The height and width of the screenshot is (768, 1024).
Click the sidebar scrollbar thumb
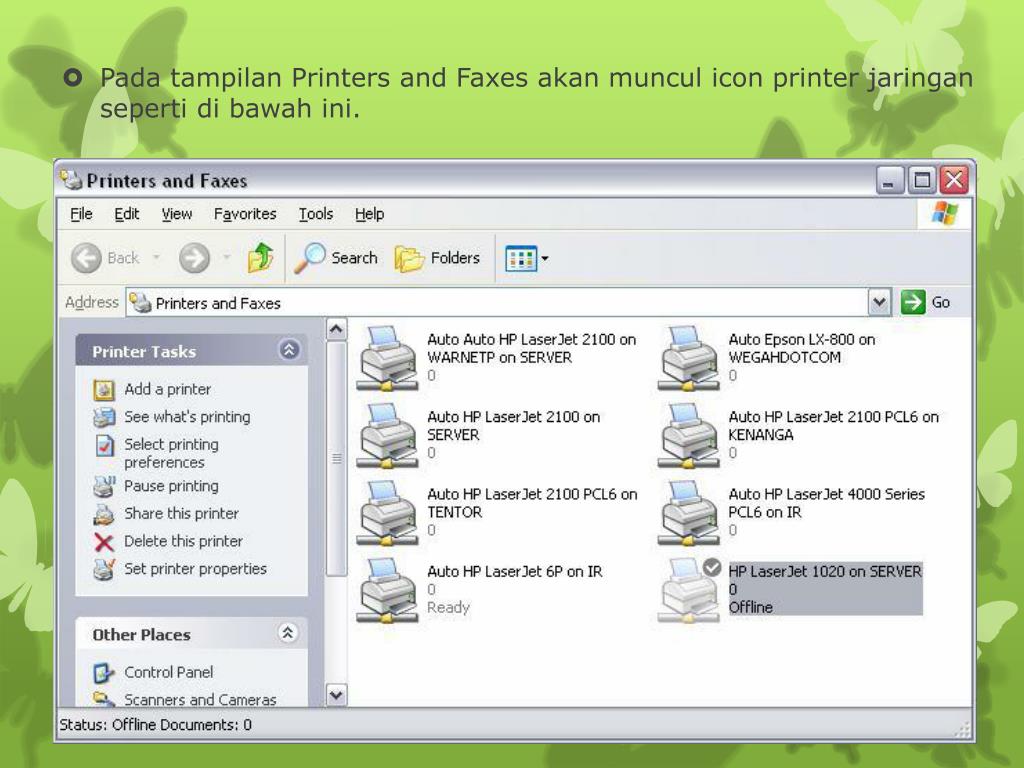[336, 458]
